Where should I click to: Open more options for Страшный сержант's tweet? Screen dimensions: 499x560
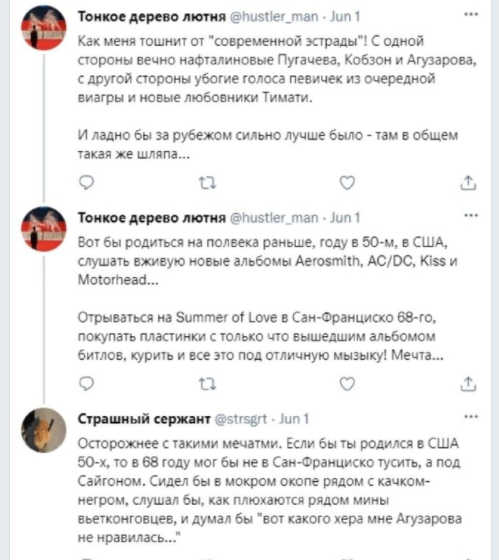point(471,416)
